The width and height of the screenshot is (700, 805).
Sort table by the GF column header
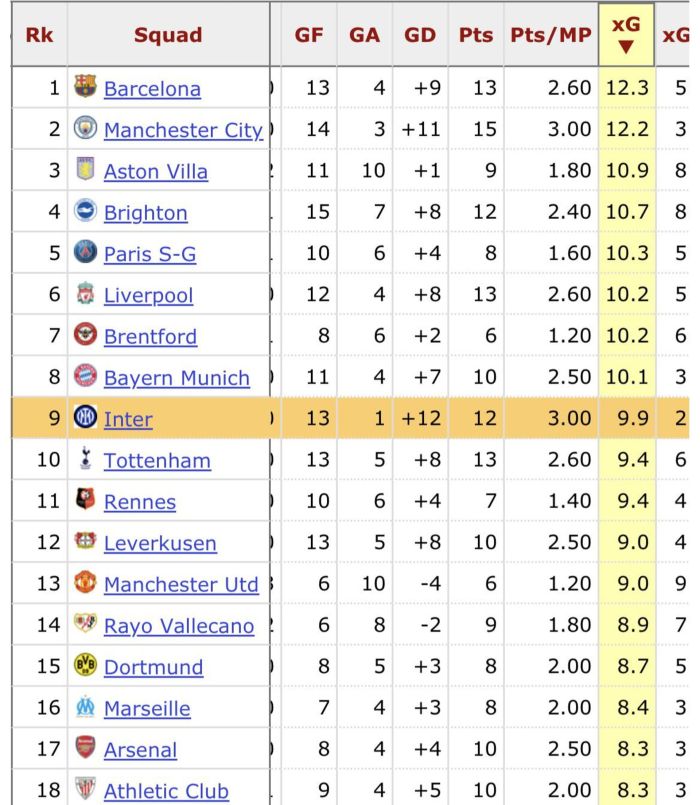click(309, 35)
